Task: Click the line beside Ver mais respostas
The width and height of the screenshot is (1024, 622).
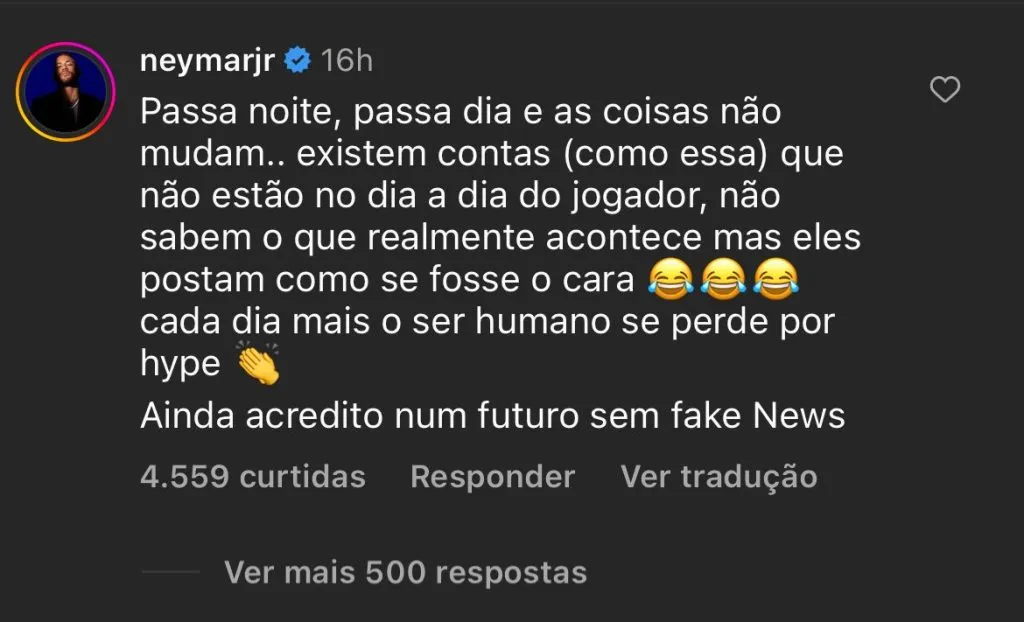Action: point(170,572)
